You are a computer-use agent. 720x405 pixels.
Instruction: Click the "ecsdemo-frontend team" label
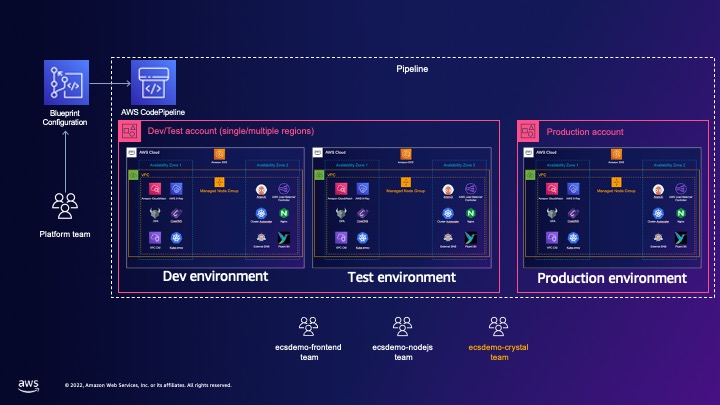pos(309,352)
